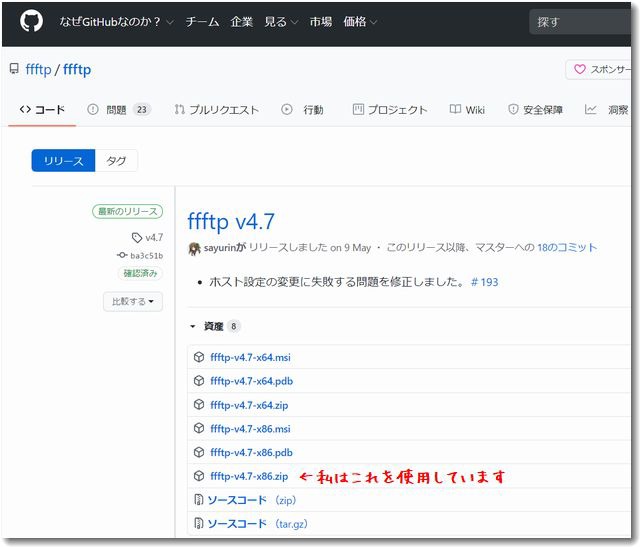Open the プルリクエスト tab
Screen dimensions: 640x547
coord(216,110)
